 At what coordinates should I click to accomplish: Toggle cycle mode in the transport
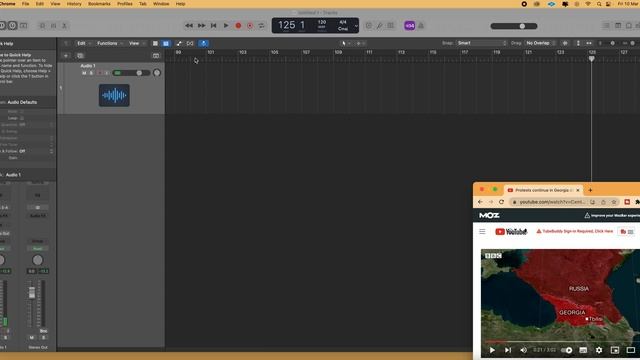tap(262, 25)
